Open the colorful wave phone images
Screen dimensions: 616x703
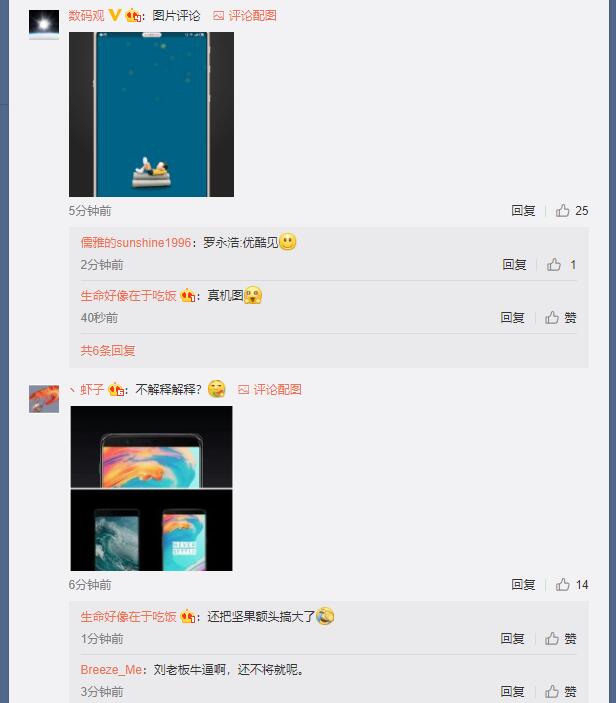point(152,488)
